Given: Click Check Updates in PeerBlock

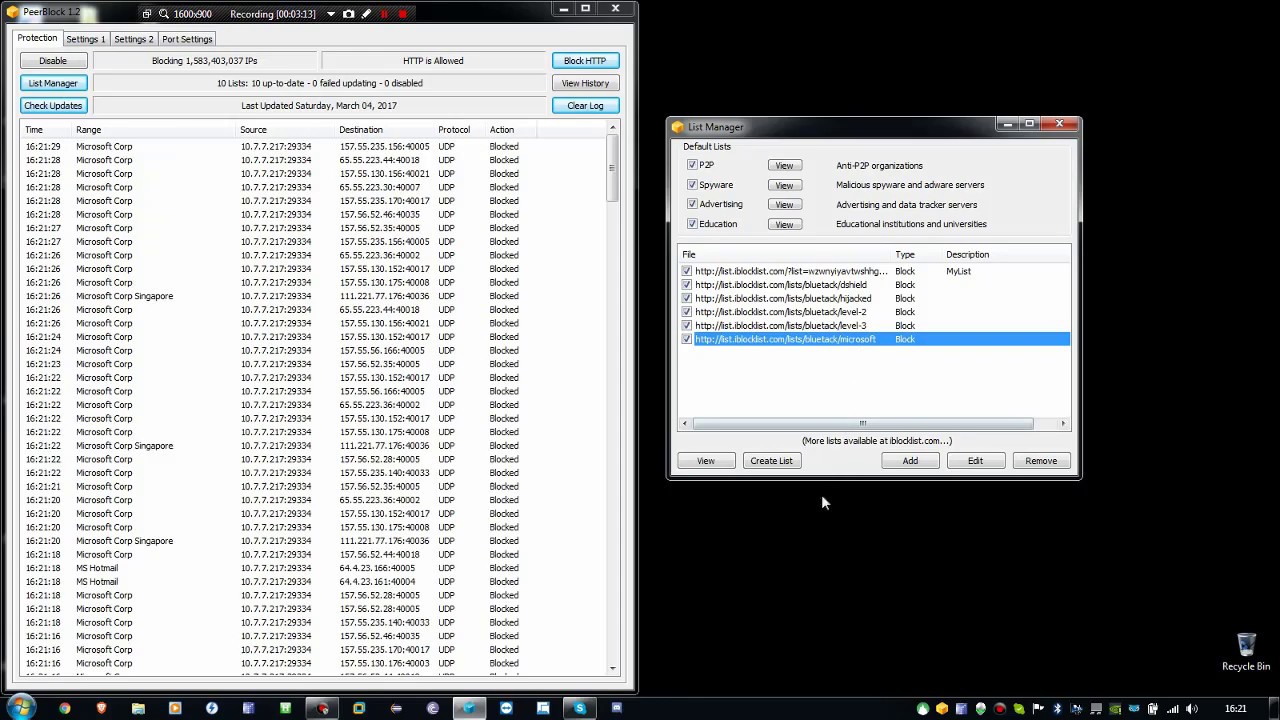Looking at the screenshot, I should (x=53, y=105).
